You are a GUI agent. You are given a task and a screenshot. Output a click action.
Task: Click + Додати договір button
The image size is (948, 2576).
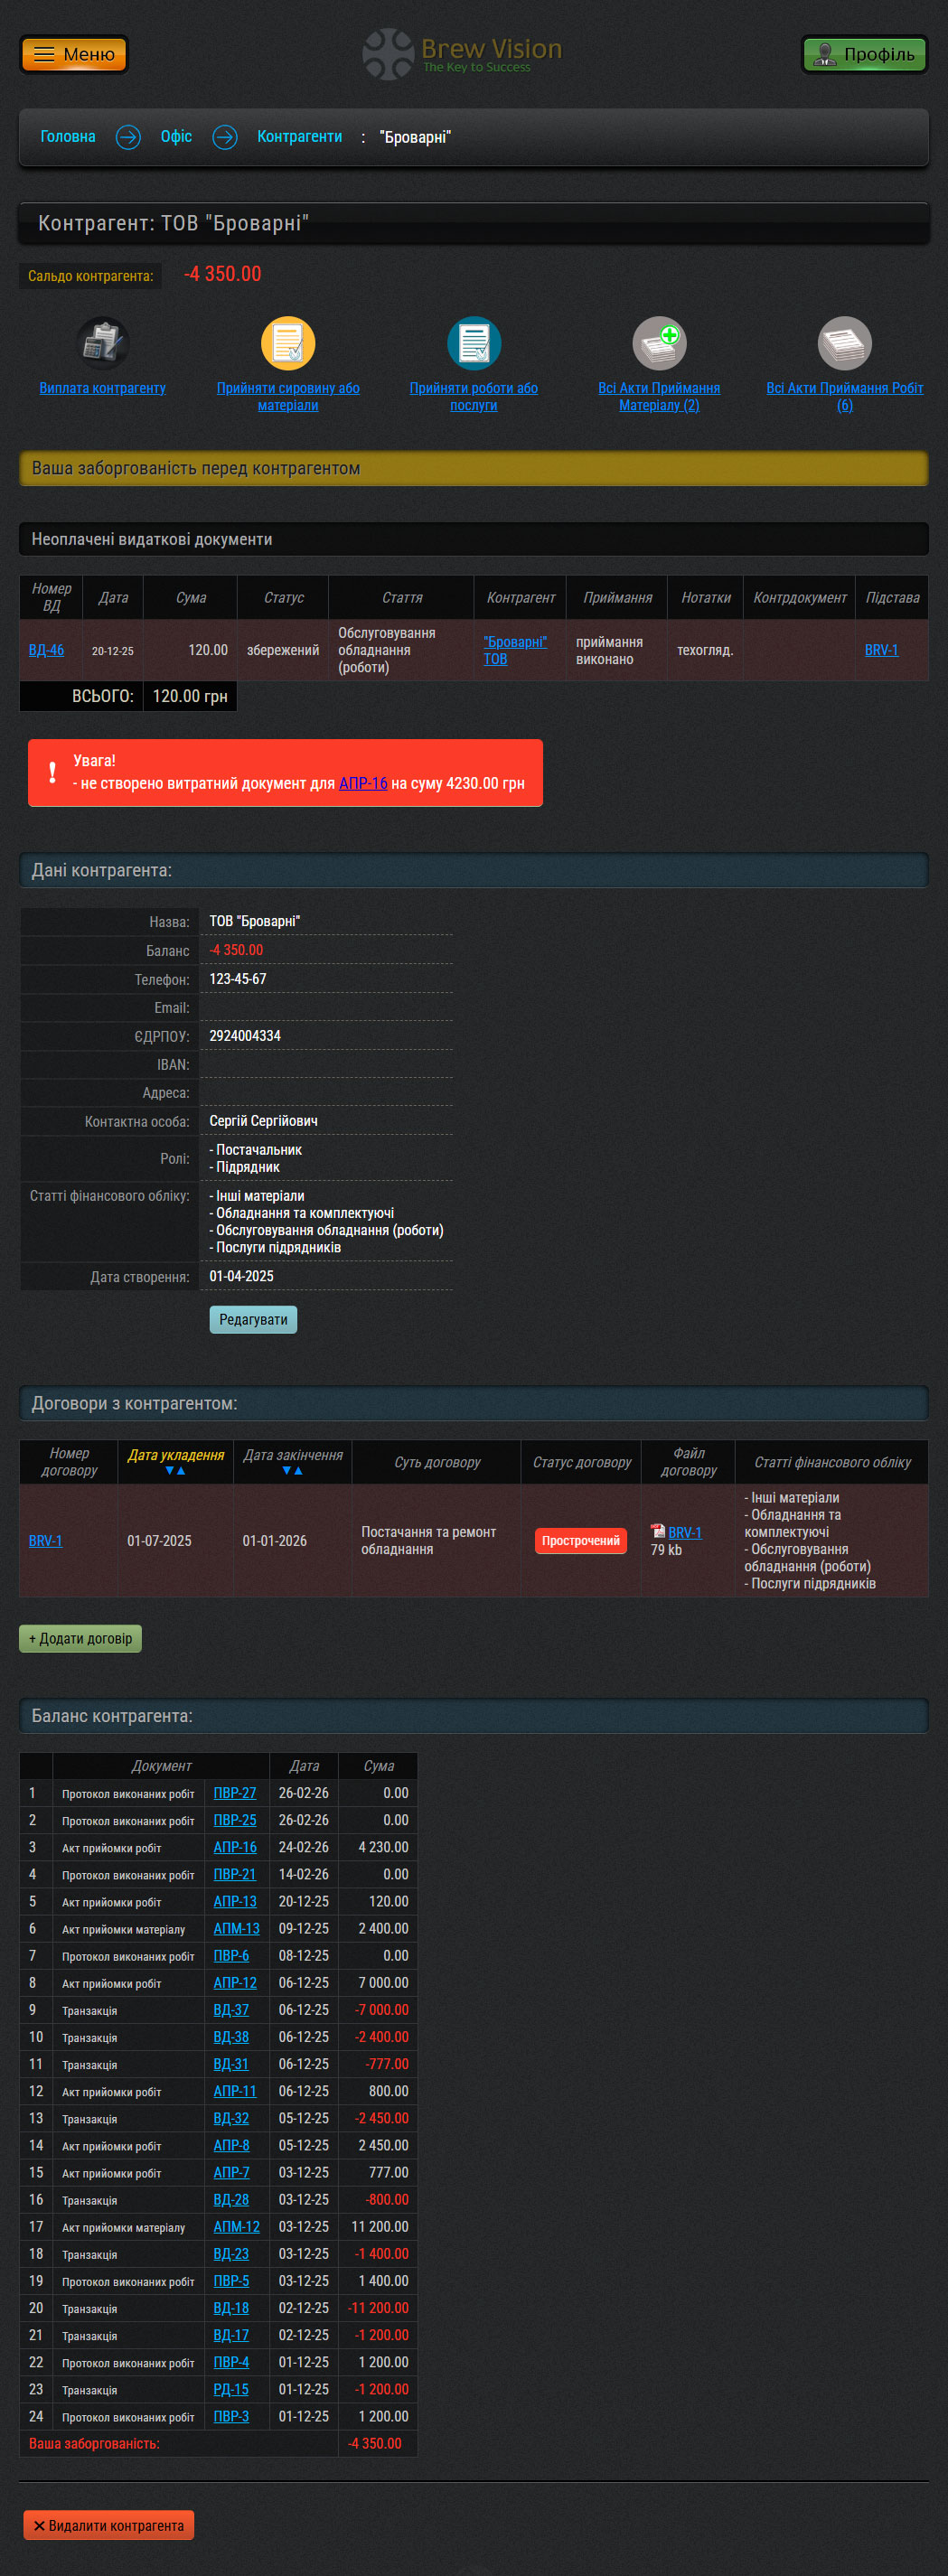point(80,1639)
